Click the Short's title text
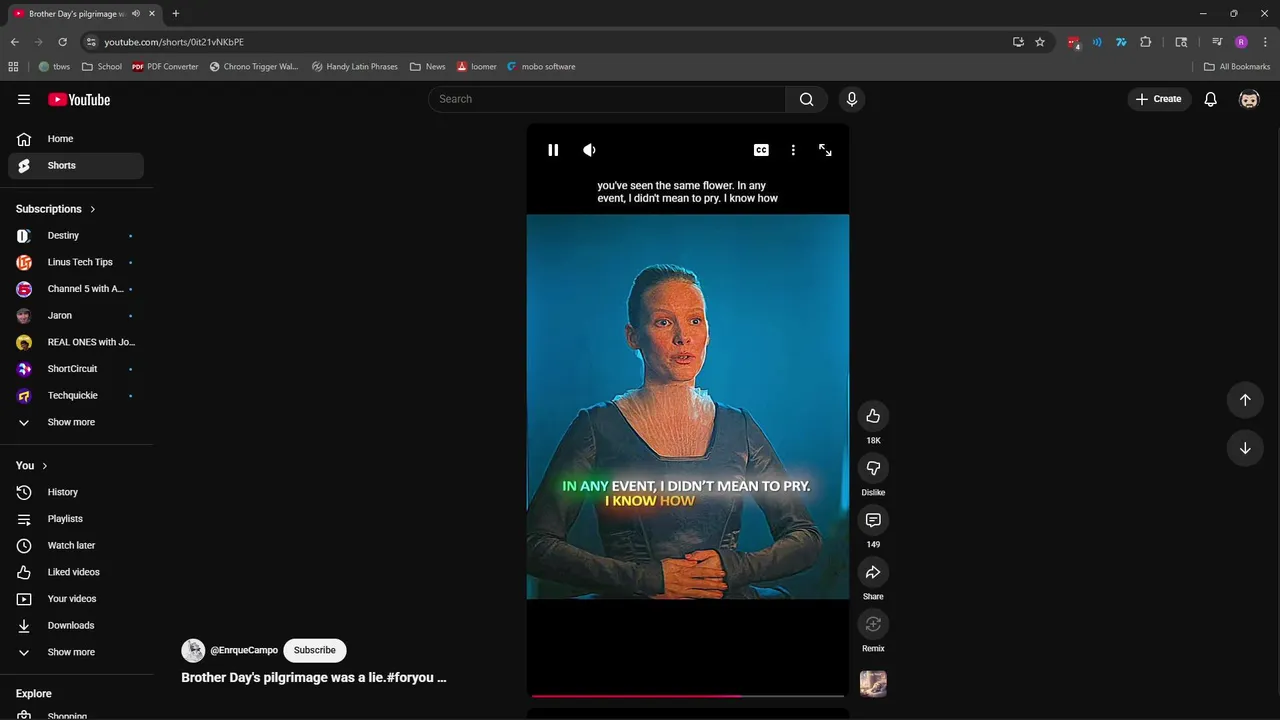Screen dimensions: 1280x720 [313, 678]
